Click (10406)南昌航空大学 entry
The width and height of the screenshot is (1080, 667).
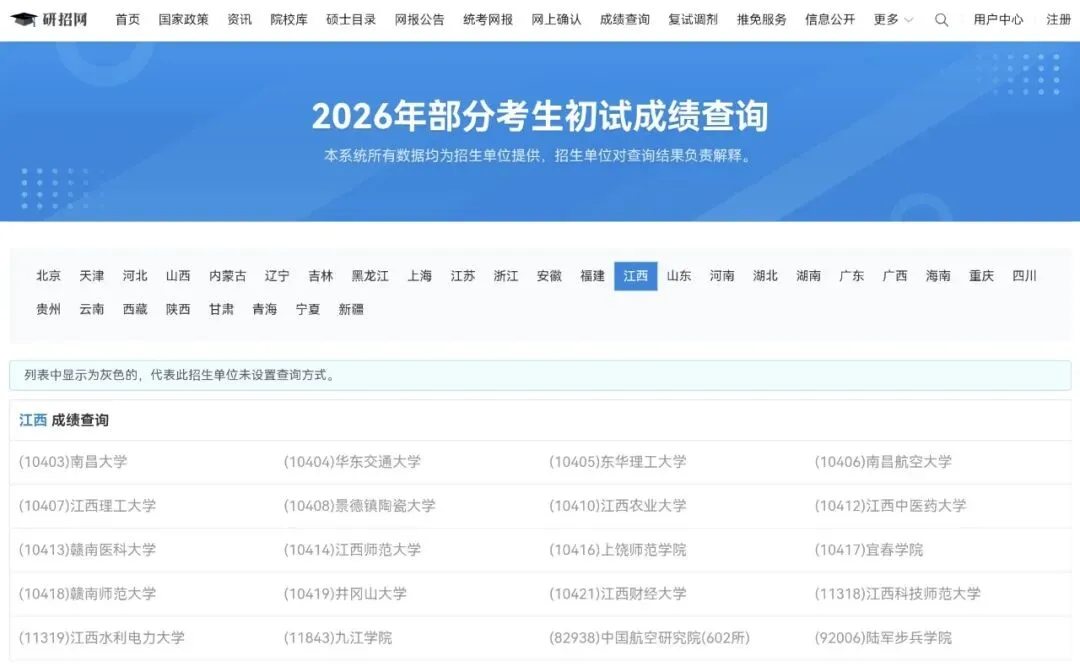tap(883, 462)
